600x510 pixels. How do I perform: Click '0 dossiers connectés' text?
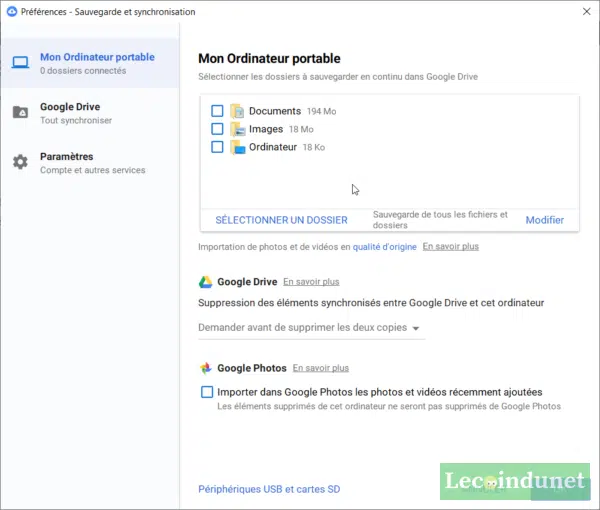coord(83,71)
